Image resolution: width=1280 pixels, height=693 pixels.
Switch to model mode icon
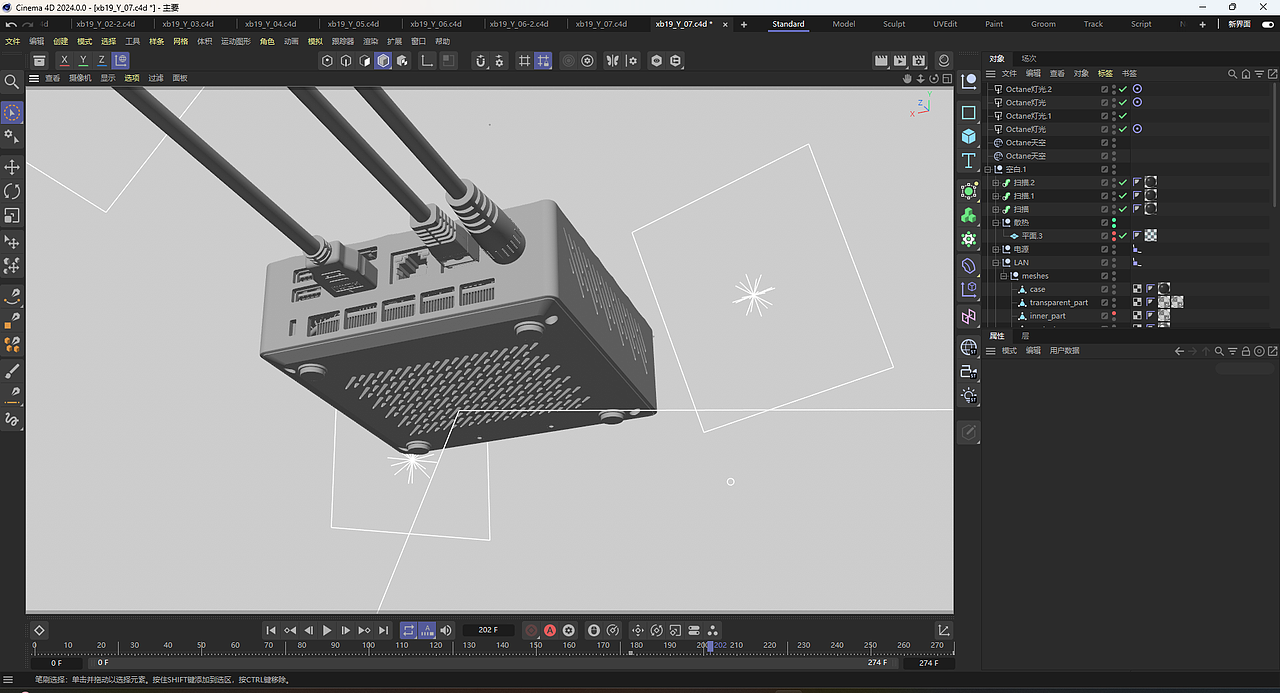click(383, 61)
